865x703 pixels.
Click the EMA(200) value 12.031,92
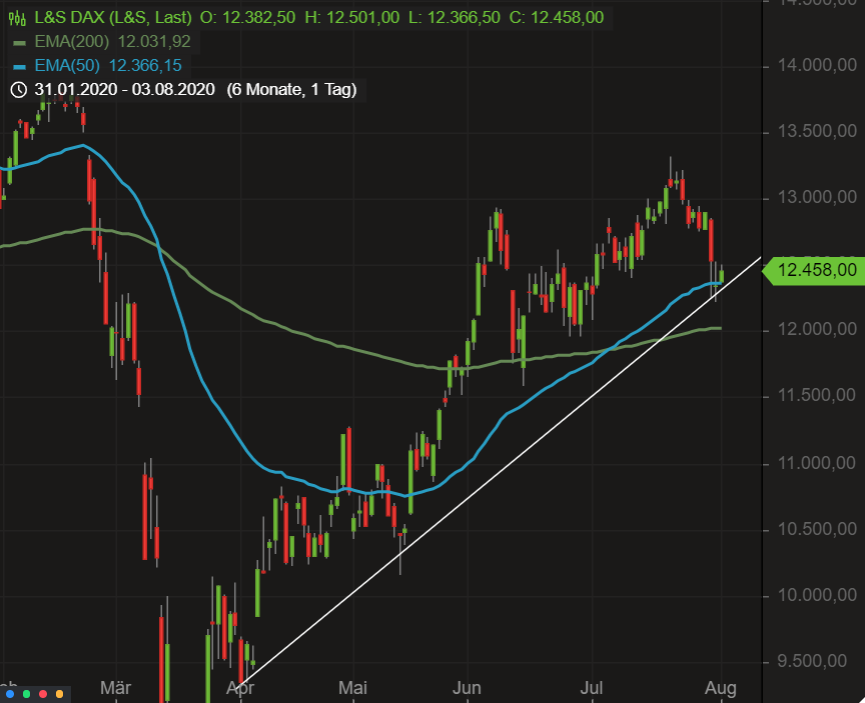pos(154,41)
